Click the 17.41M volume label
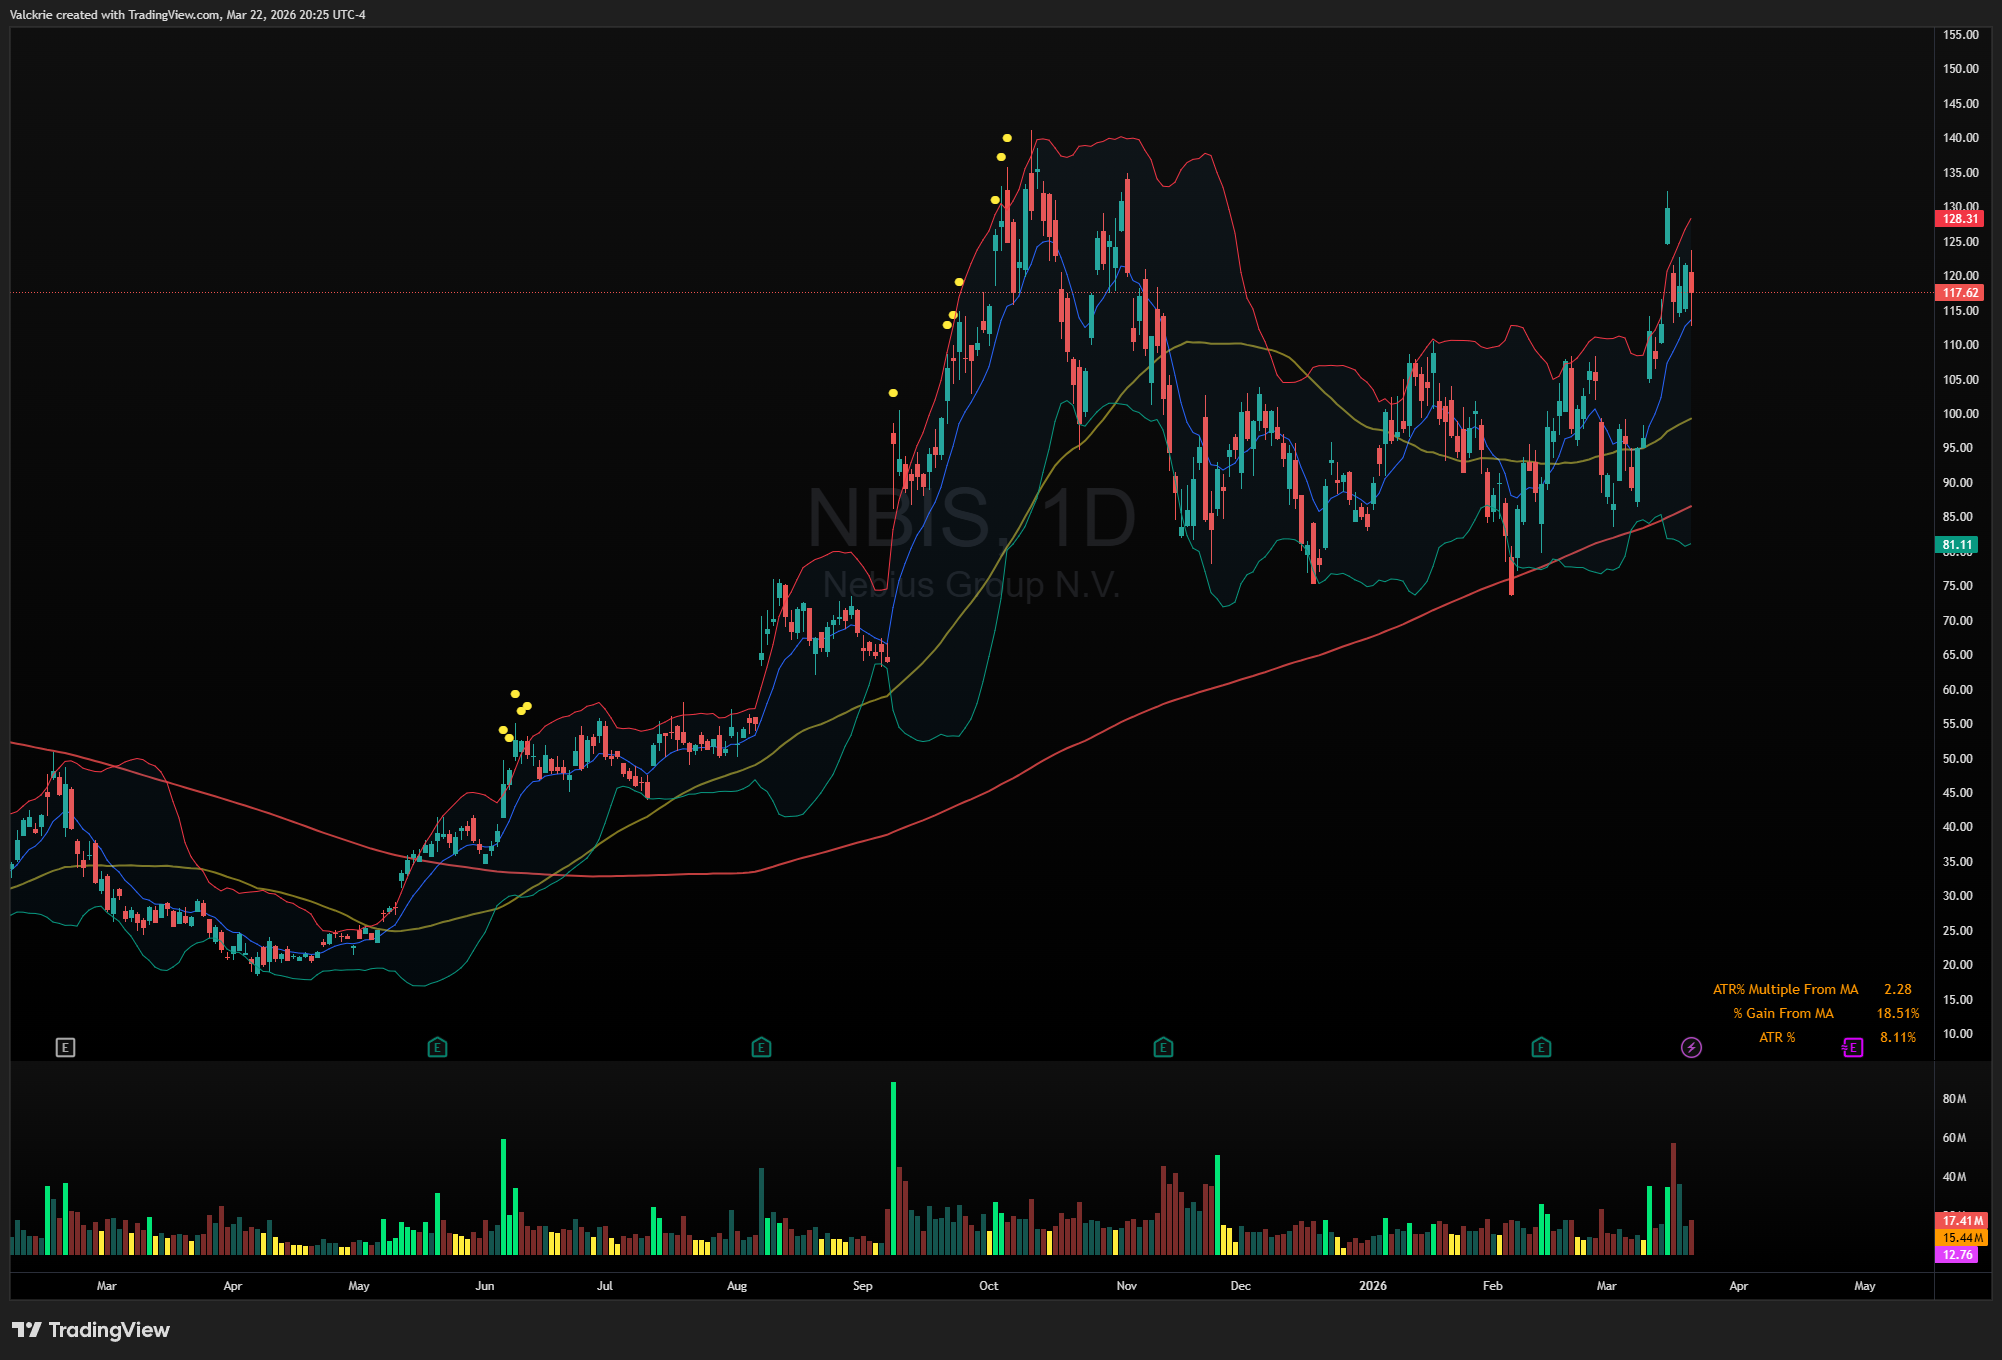The image size is (2002, 1360). (1962, 1220)
